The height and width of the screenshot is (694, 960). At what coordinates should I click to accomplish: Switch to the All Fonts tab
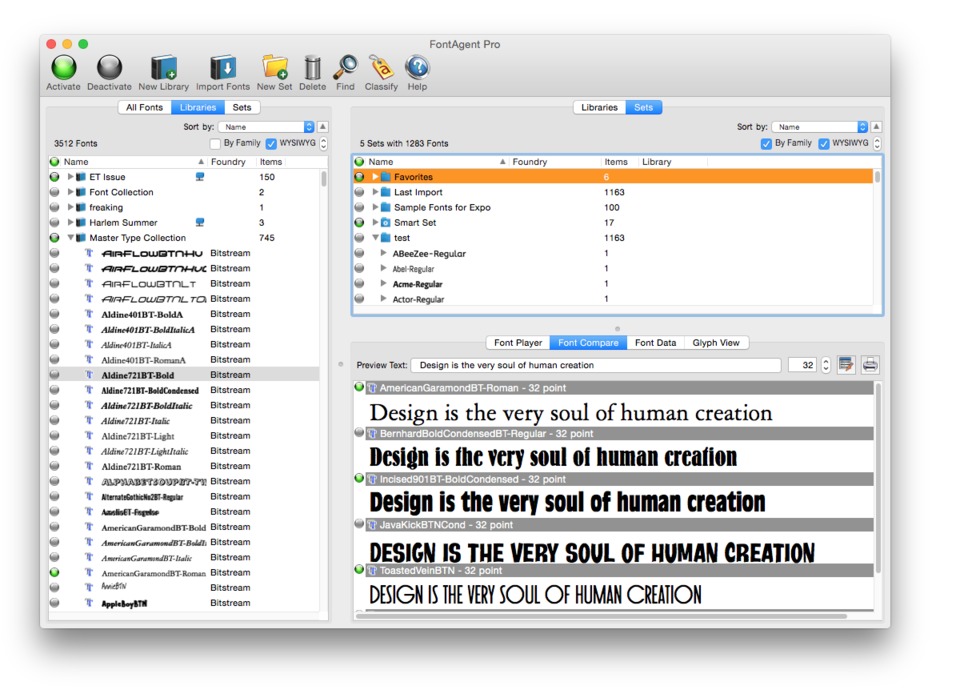click(144, 108)
